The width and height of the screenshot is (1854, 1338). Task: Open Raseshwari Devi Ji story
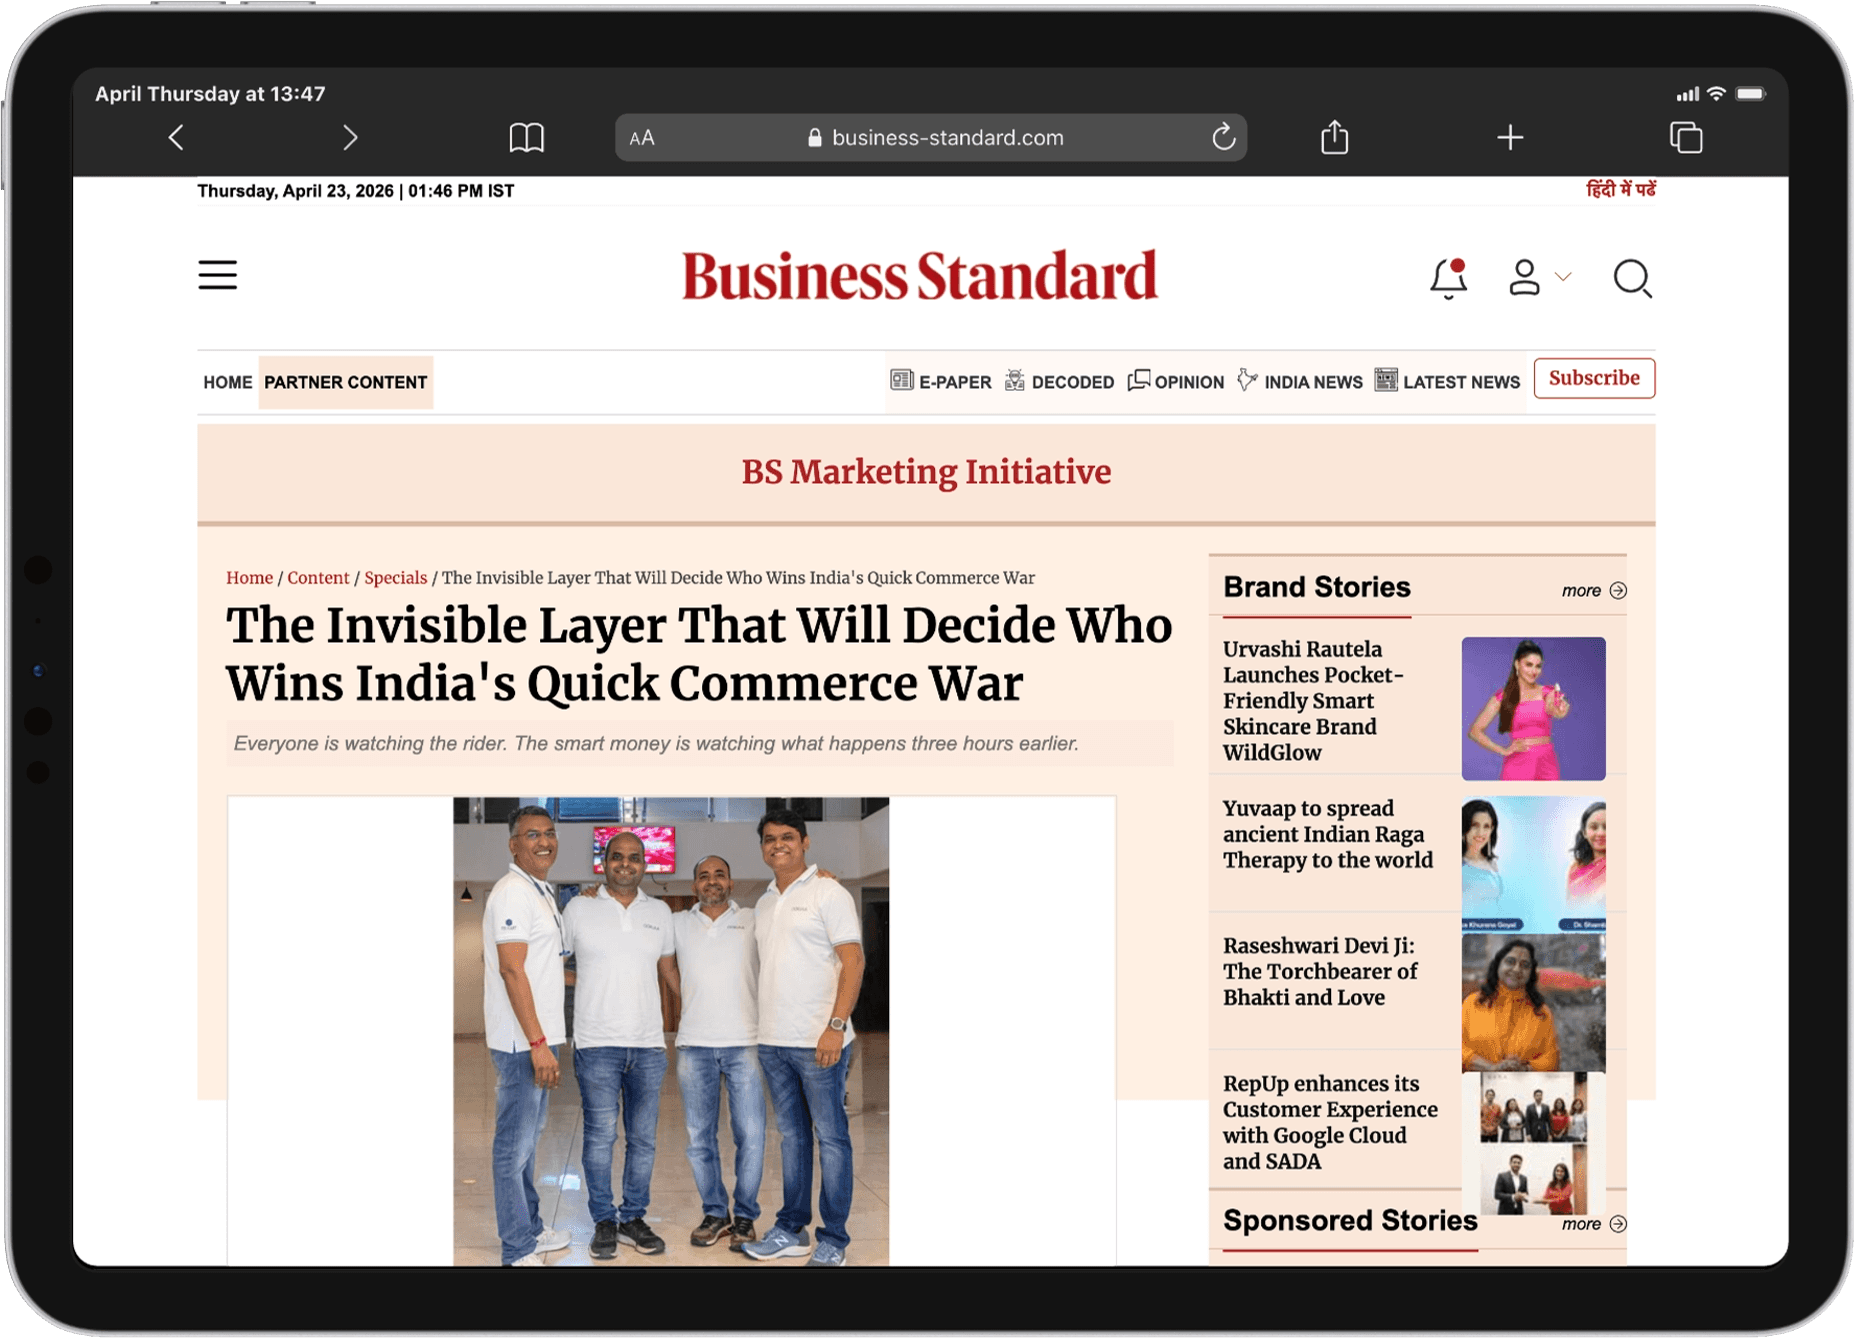point(1320,972)
